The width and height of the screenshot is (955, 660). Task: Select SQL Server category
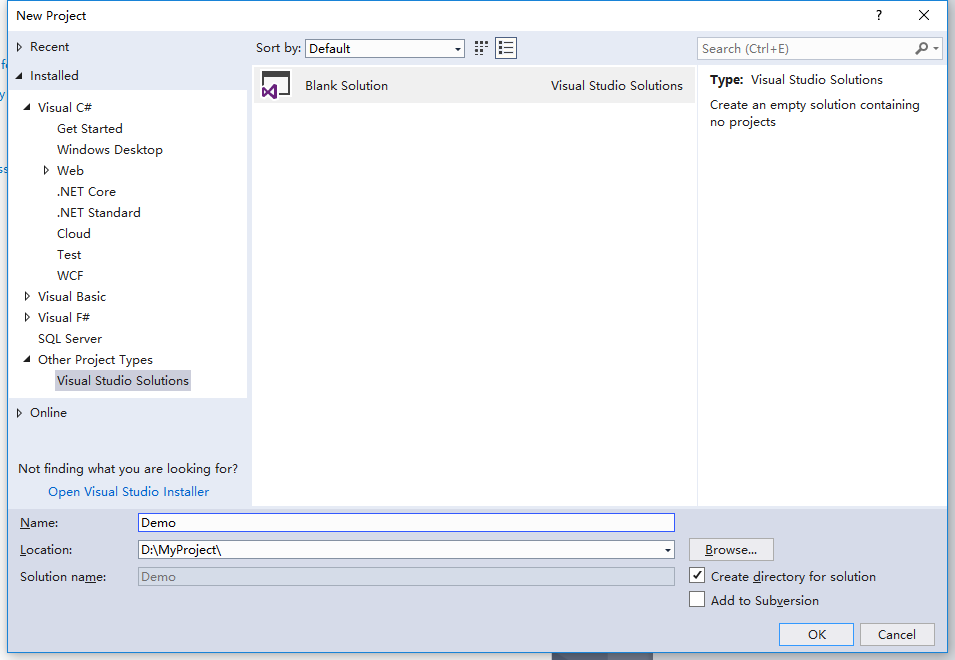[x=70, y=339]
